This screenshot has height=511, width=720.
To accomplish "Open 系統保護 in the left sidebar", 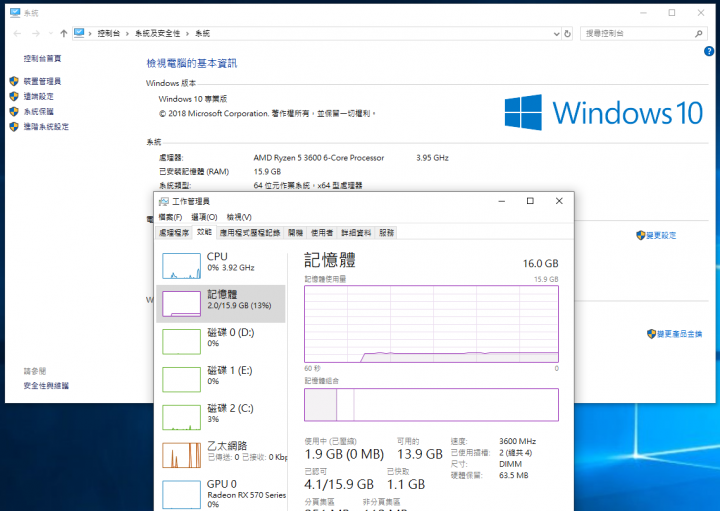I will [39, 112].
